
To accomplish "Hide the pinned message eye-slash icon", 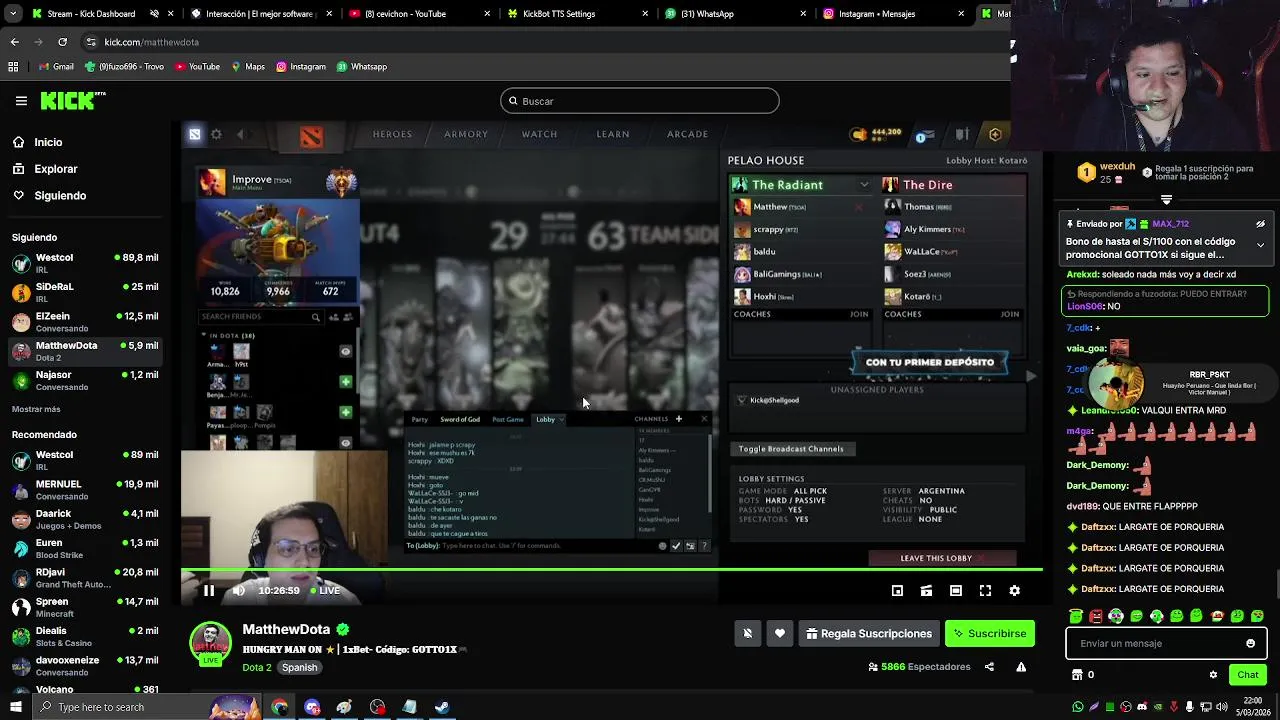I will [1260, 224].
